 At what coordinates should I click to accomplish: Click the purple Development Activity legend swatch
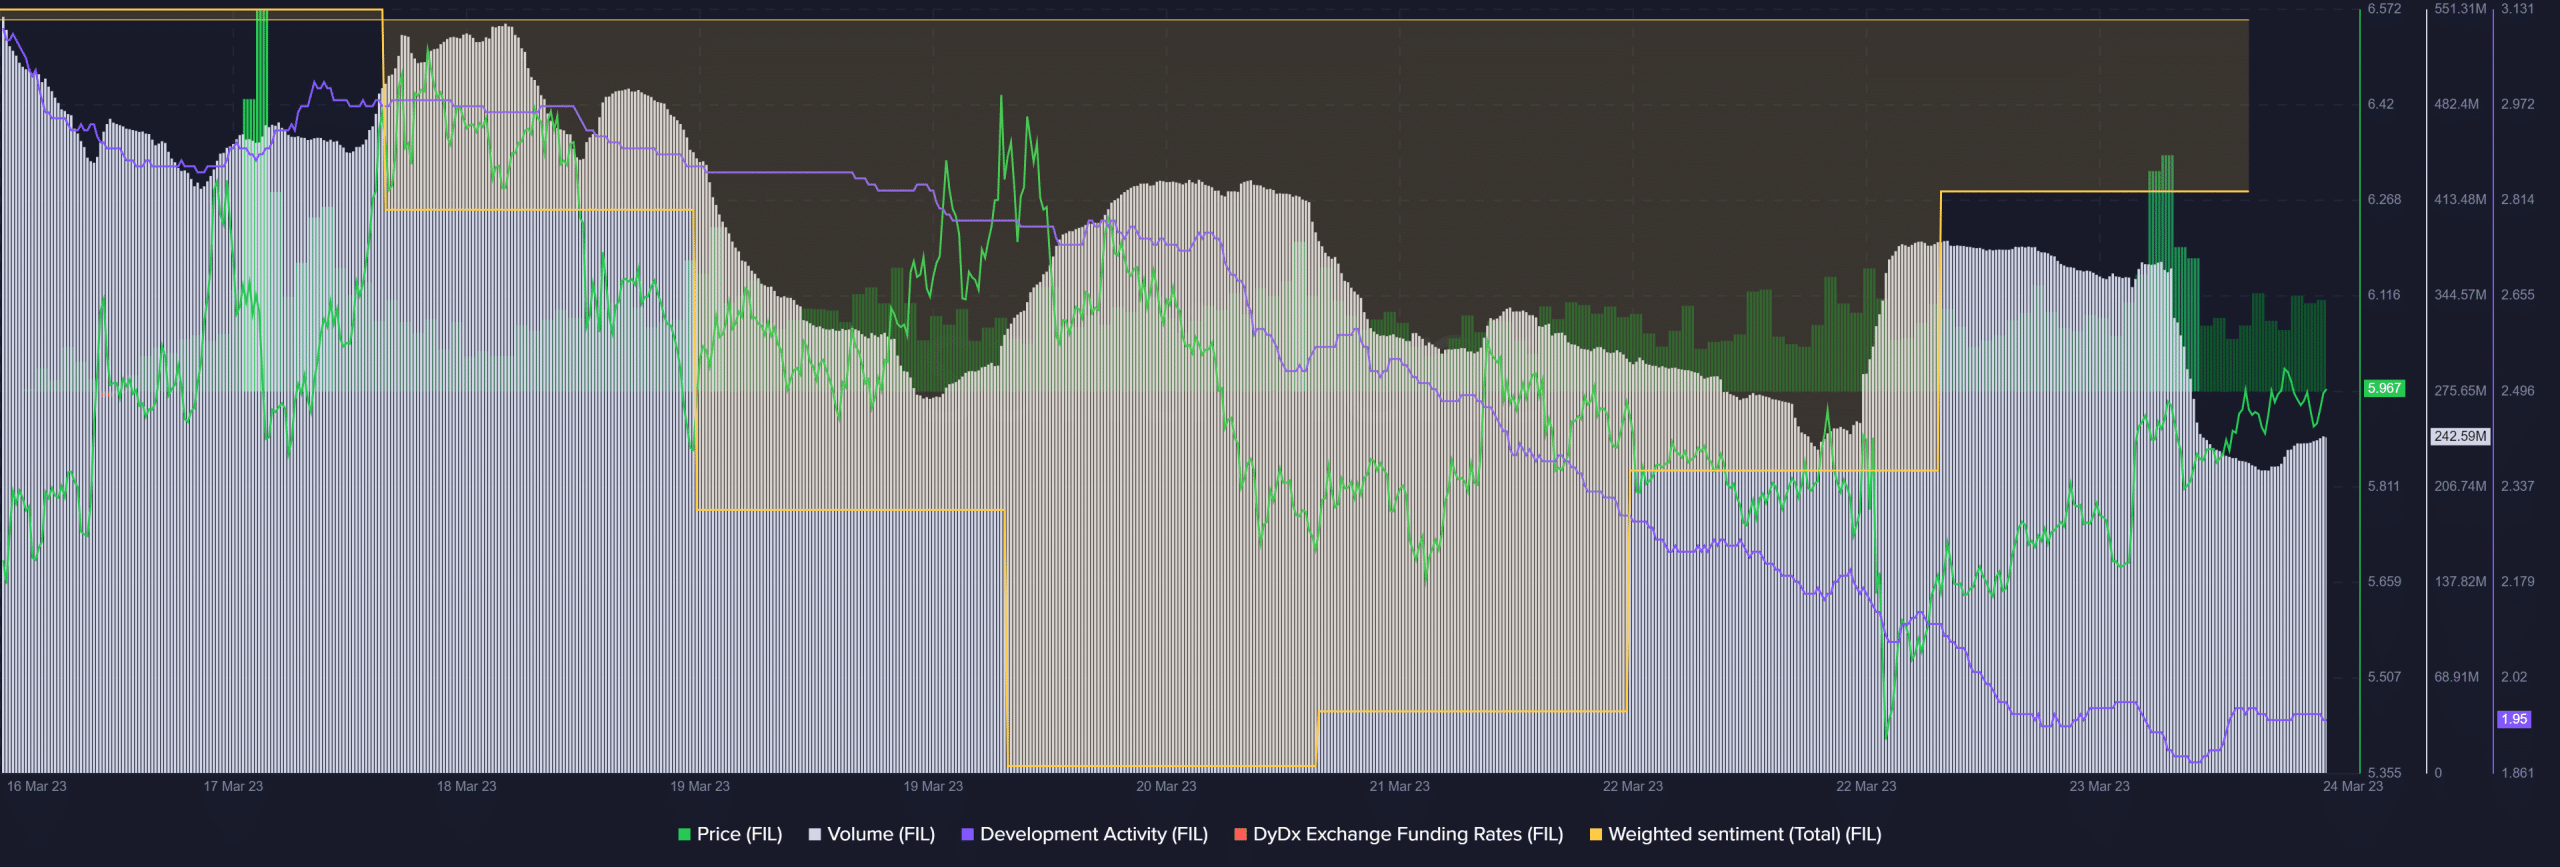tap(967, 834)
